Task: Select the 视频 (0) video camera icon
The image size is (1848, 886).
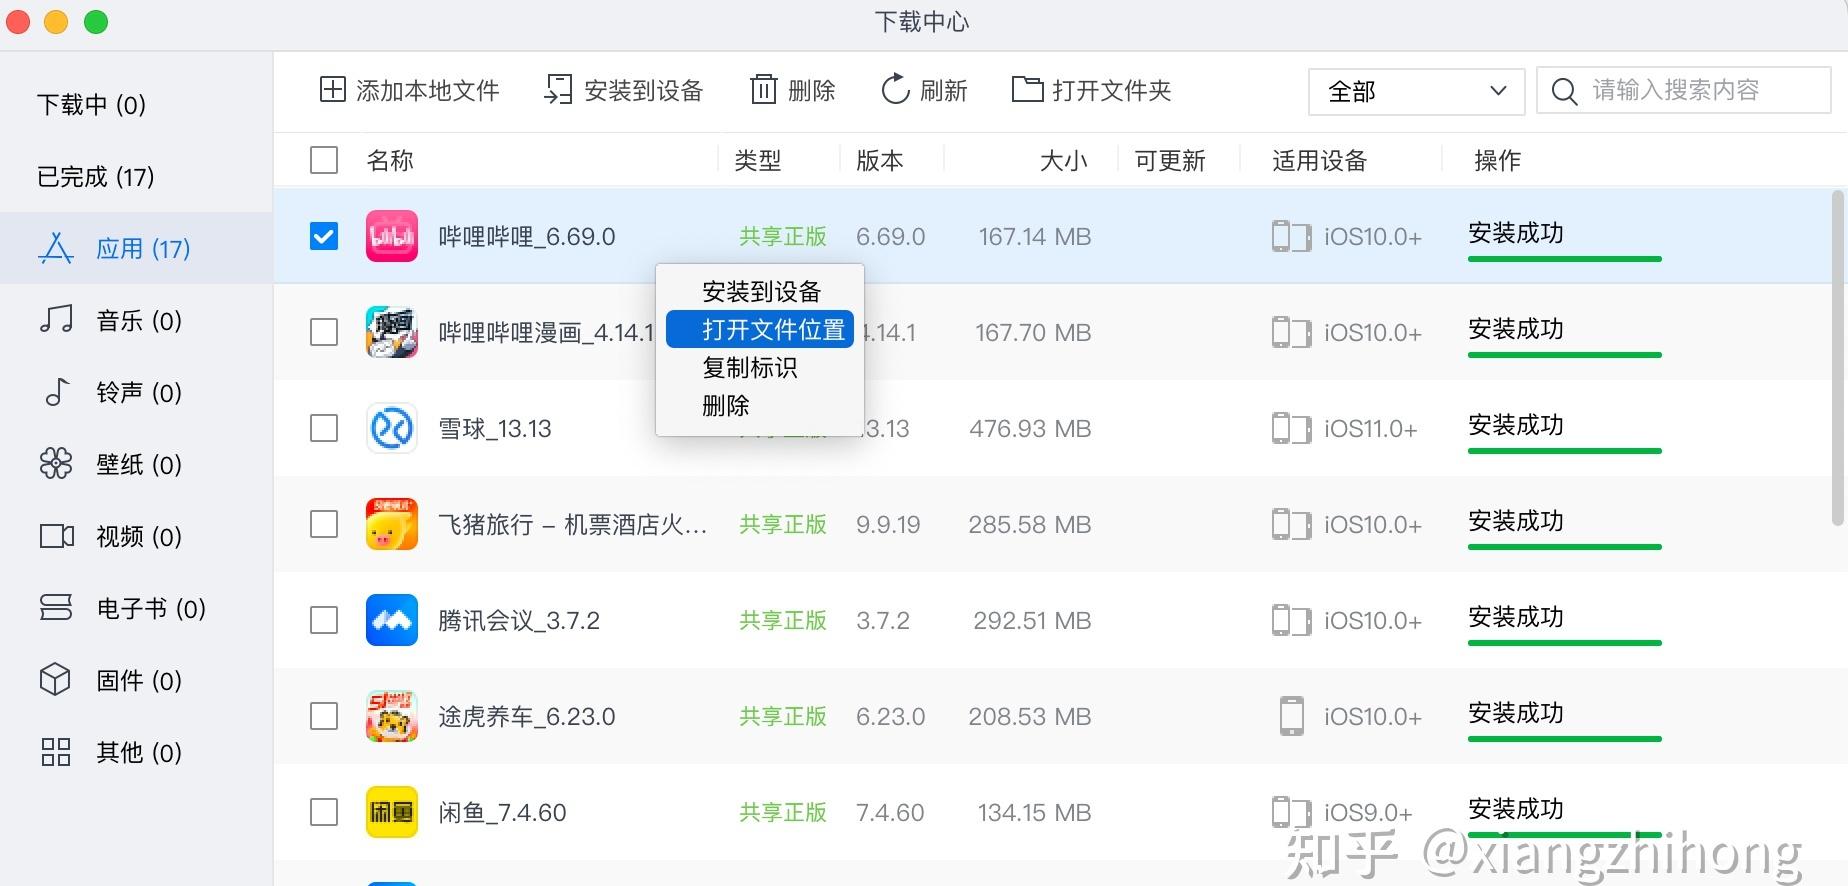Action: coord(57,536)
